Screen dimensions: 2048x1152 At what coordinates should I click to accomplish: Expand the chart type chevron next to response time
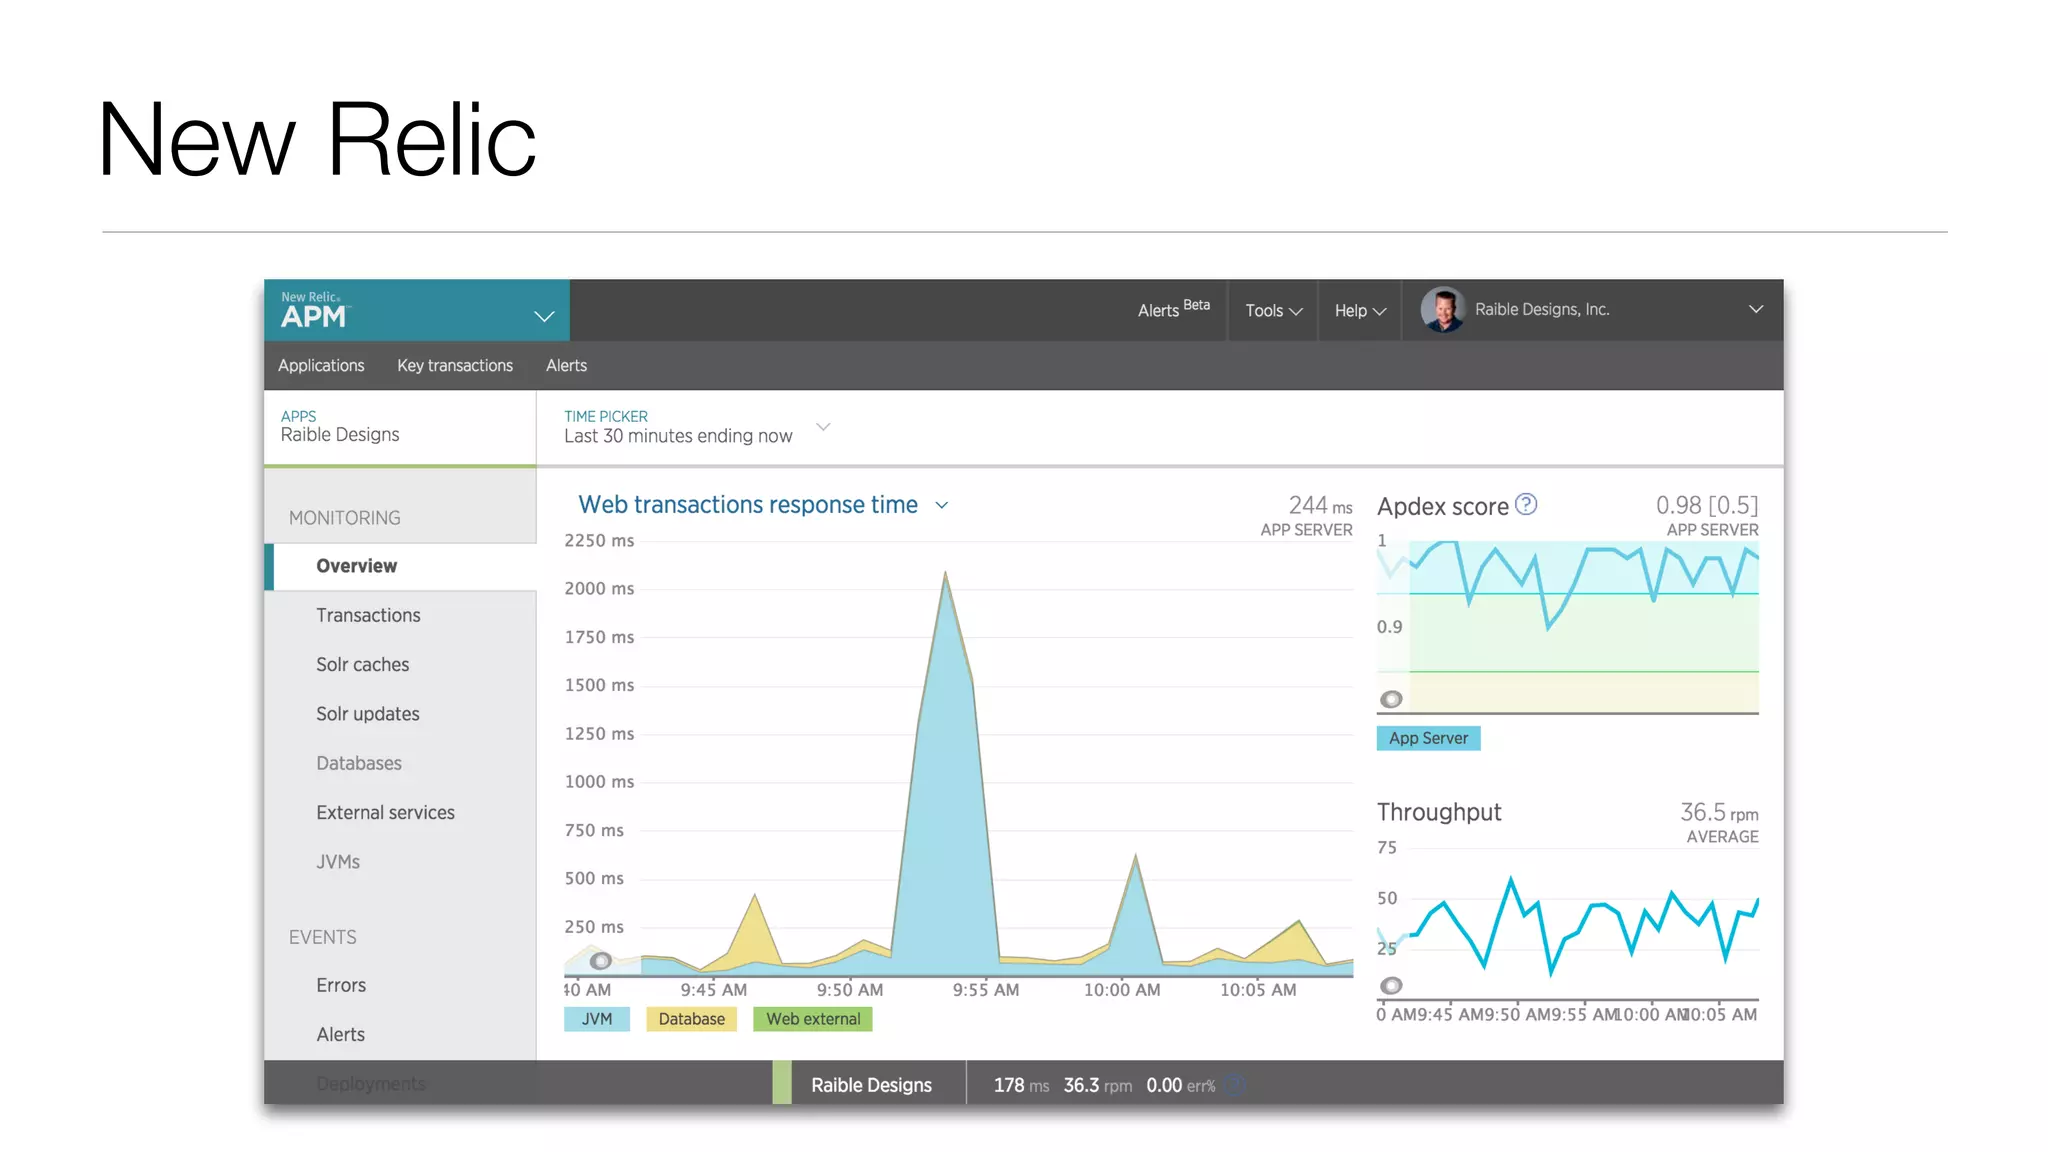tap(941, 506)
